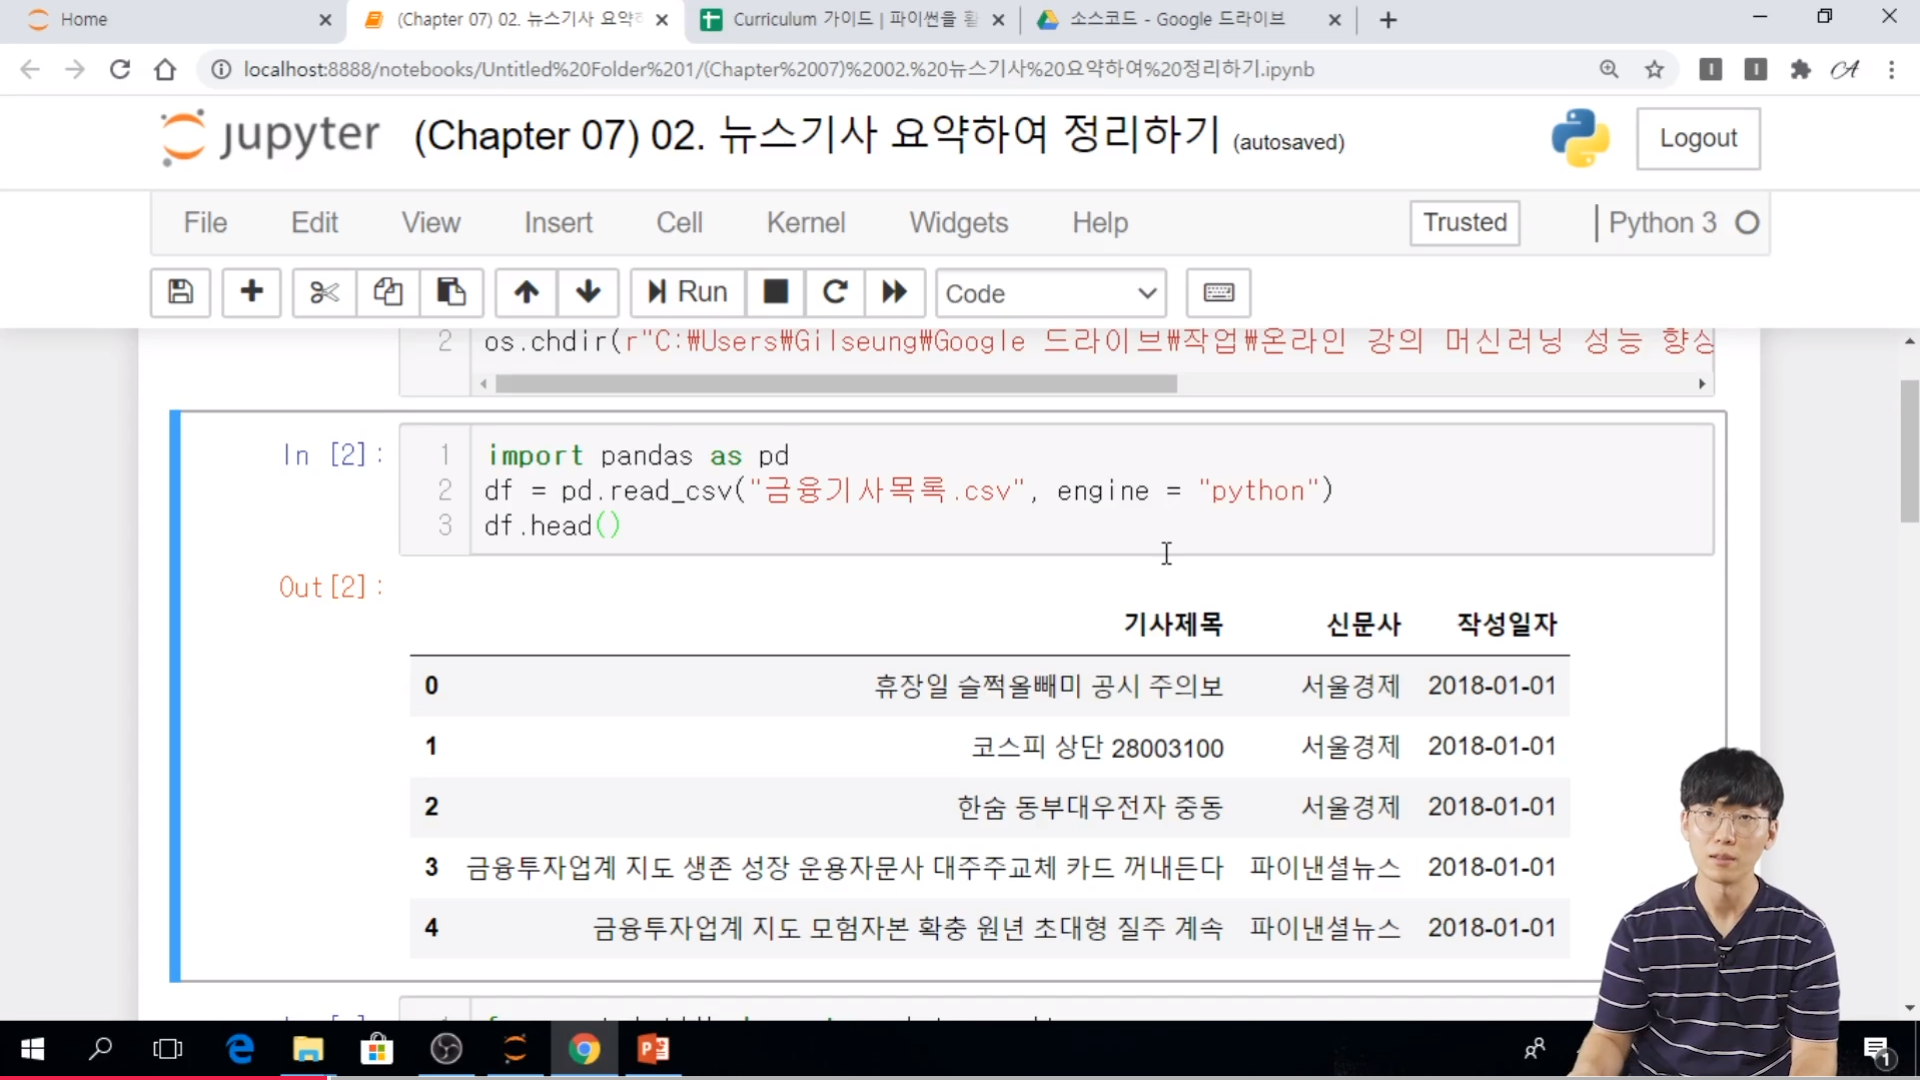Screen dimensions: 1920x1080
Task: Cut selected cells with the scissors icon
Action: (x=324, y=292)
